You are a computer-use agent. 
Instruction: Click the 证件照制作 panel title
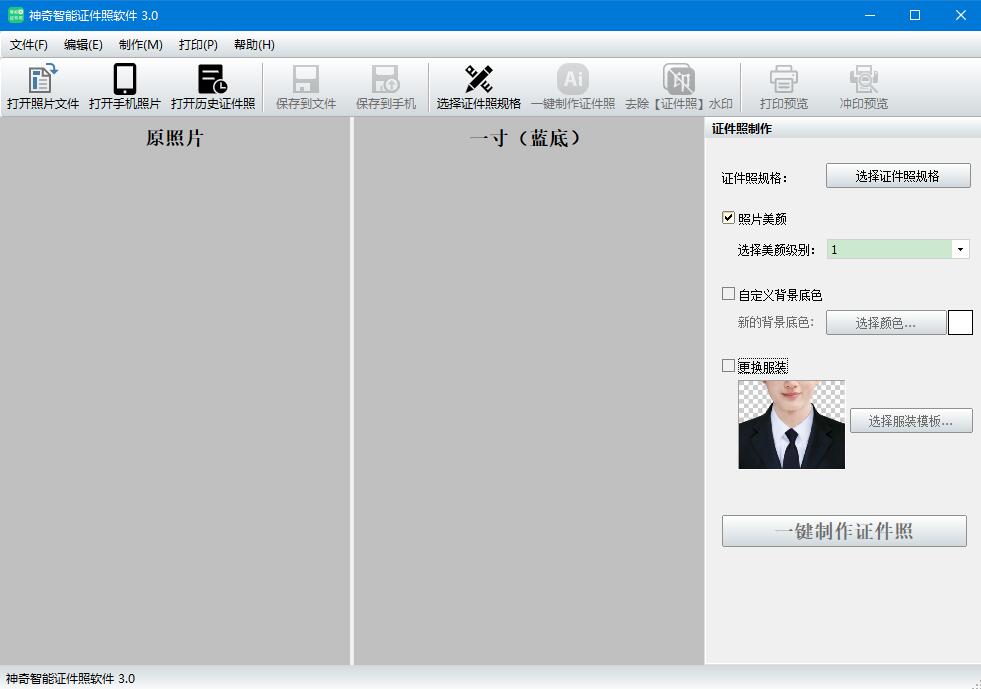click(742, 128)
